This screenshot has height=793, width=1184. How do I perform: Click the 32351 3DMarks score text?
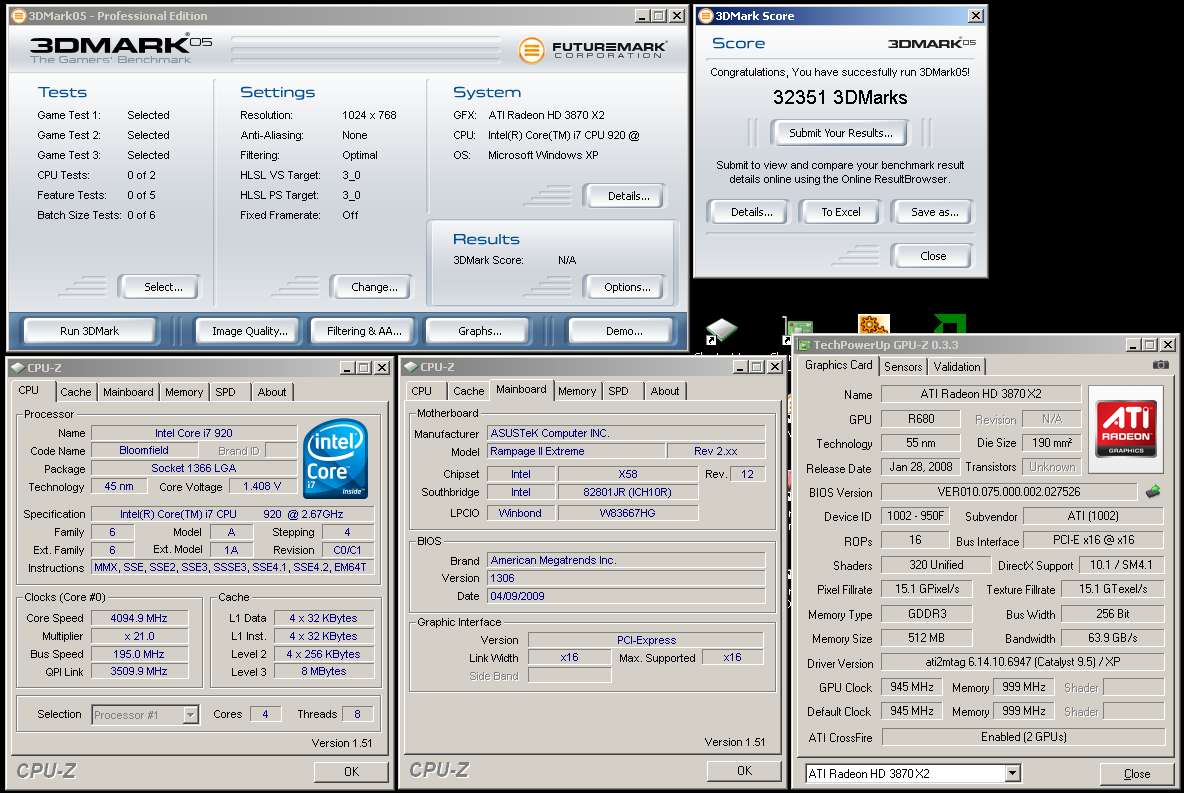(x=840, y=97)
